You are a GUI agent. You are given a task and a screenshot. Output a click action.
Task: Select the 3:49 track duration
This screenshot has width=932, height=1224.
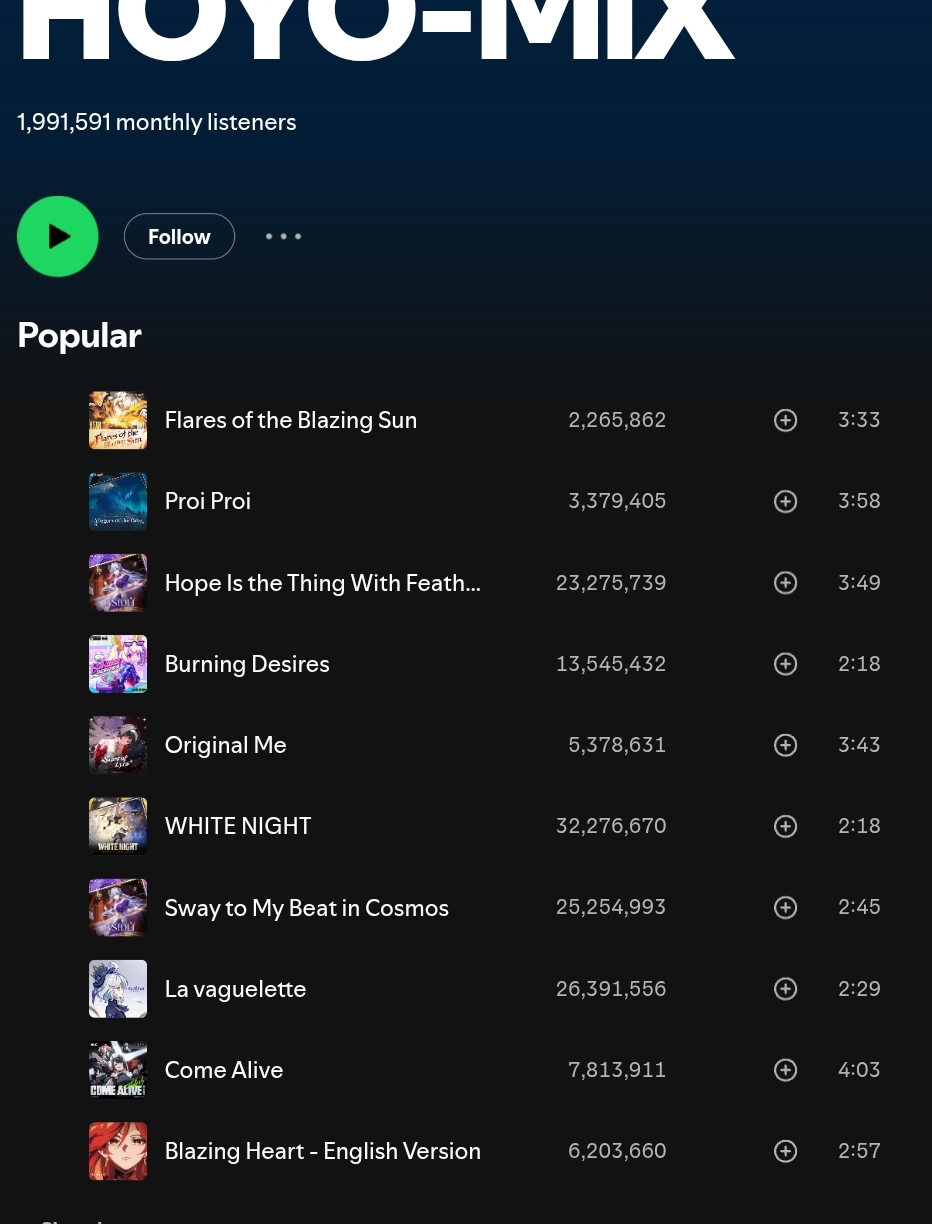tap(859, 582)
